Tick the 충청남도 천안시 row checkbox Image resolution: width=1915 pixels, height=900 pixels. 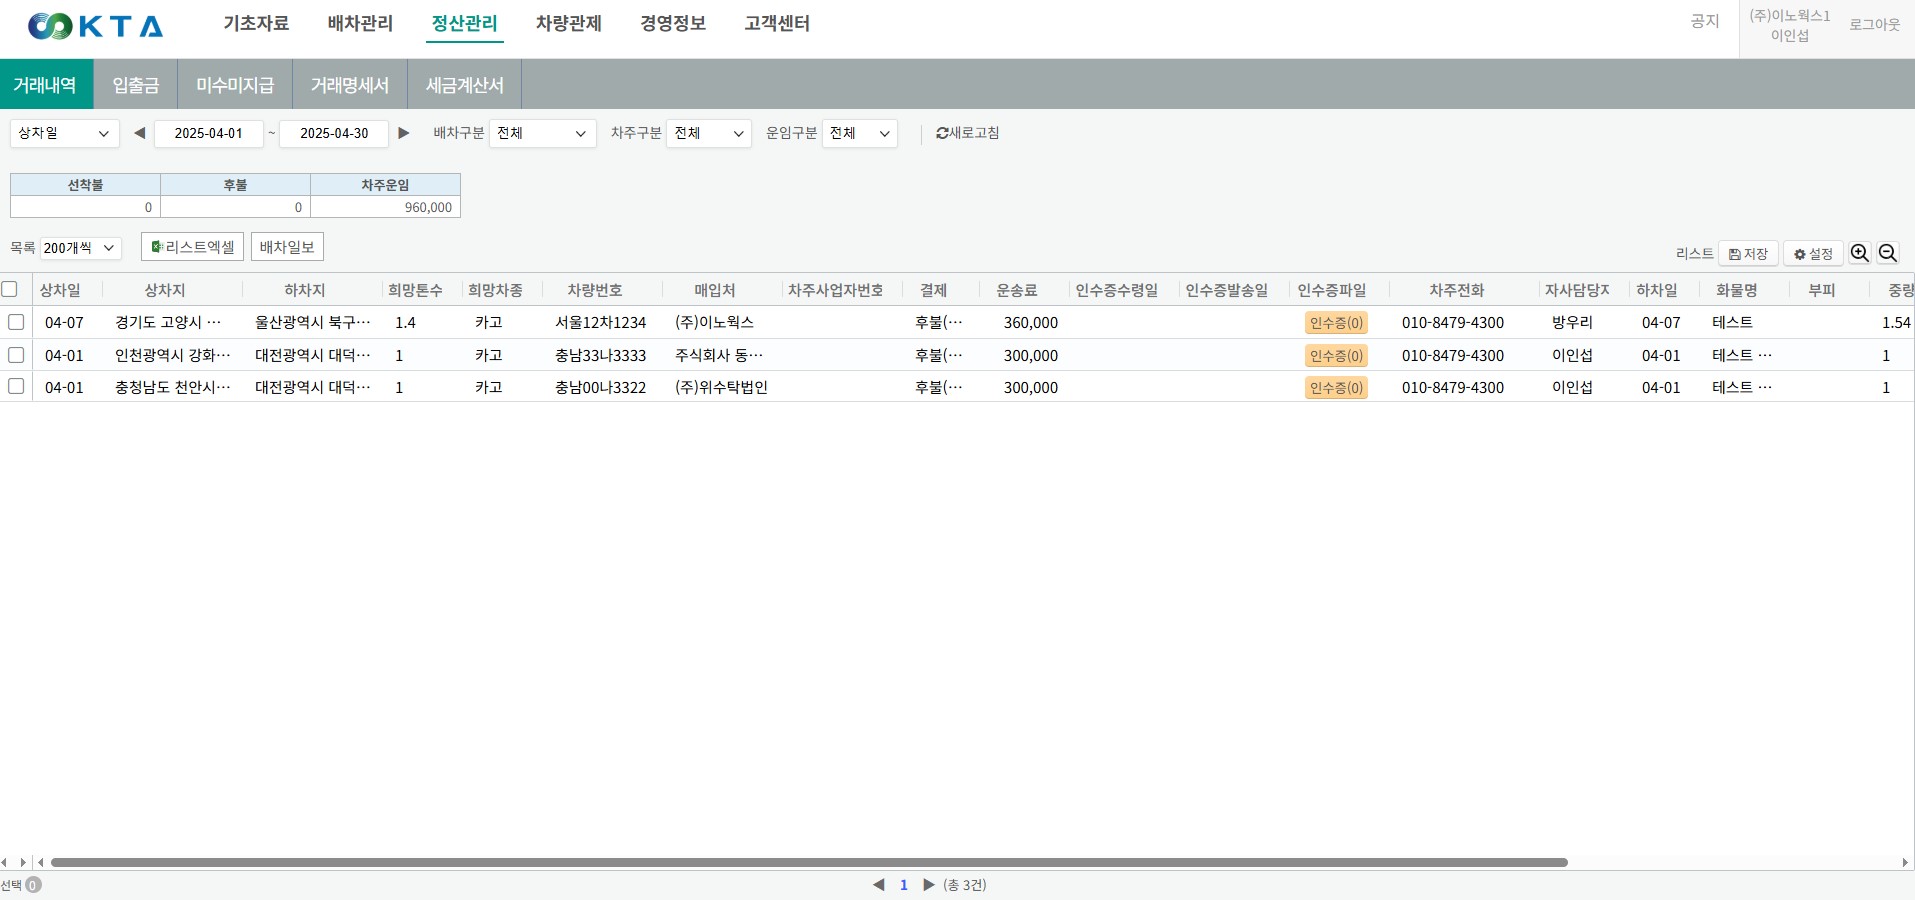16,386
